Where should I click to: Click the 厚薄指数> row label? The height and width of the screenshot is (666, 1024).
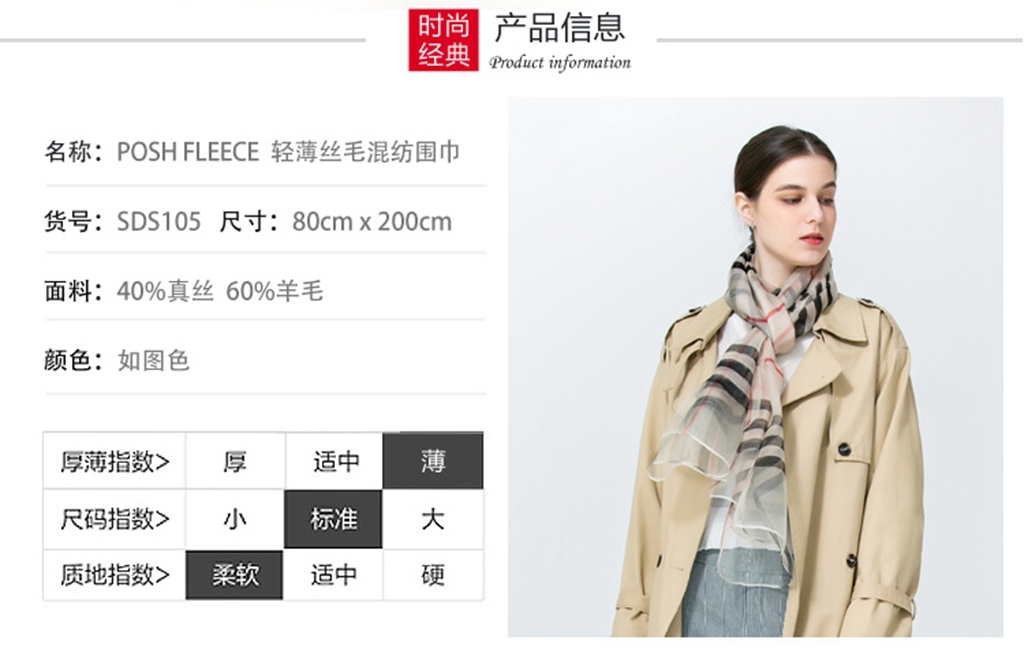(x=114, y=461)
